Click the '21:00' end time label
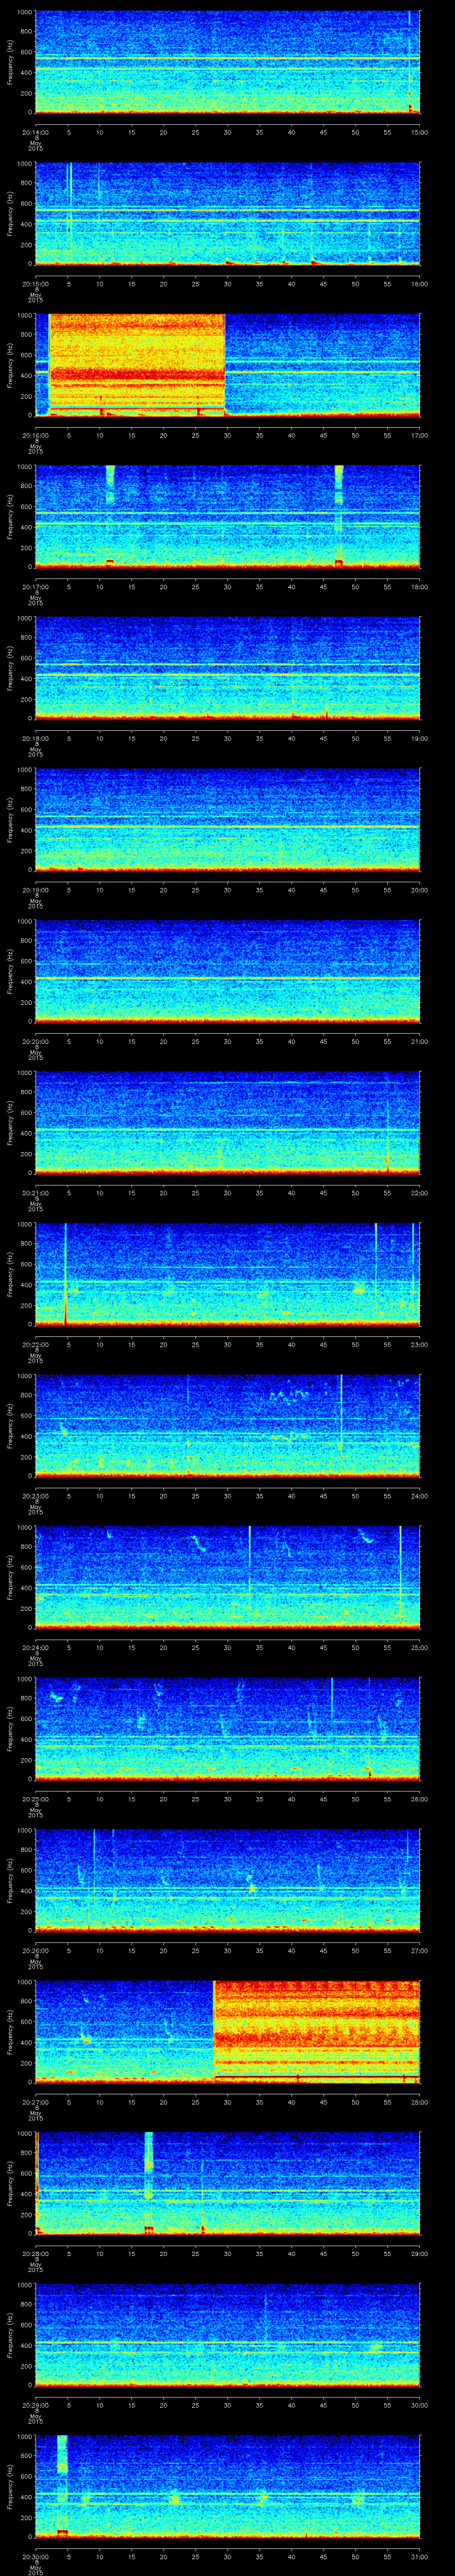Screen dimensions: 455x2576 (x=419, y=1041)
